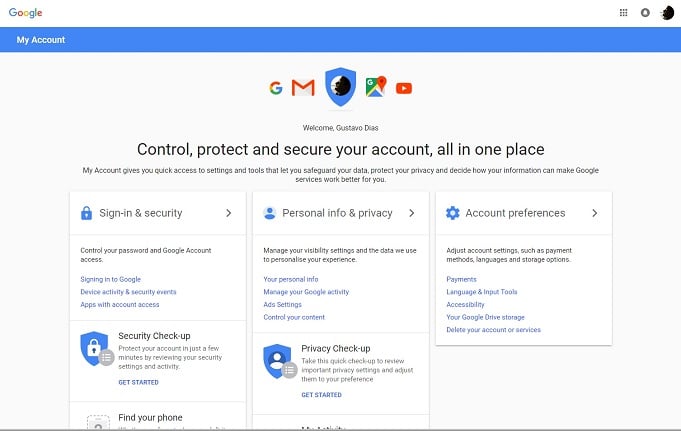Click the Privacy Check-up shield person icon
681x431 pixels.
click(x=277, y=361)
